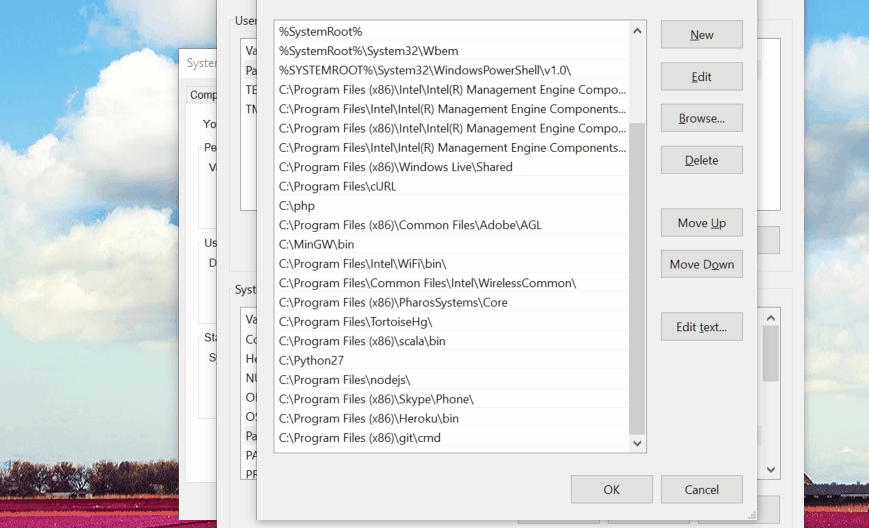Select the Intel\WiFi\bin\ path entry
Image resolution: width=869 pixels, height=528 pixels.
(452, 264)
